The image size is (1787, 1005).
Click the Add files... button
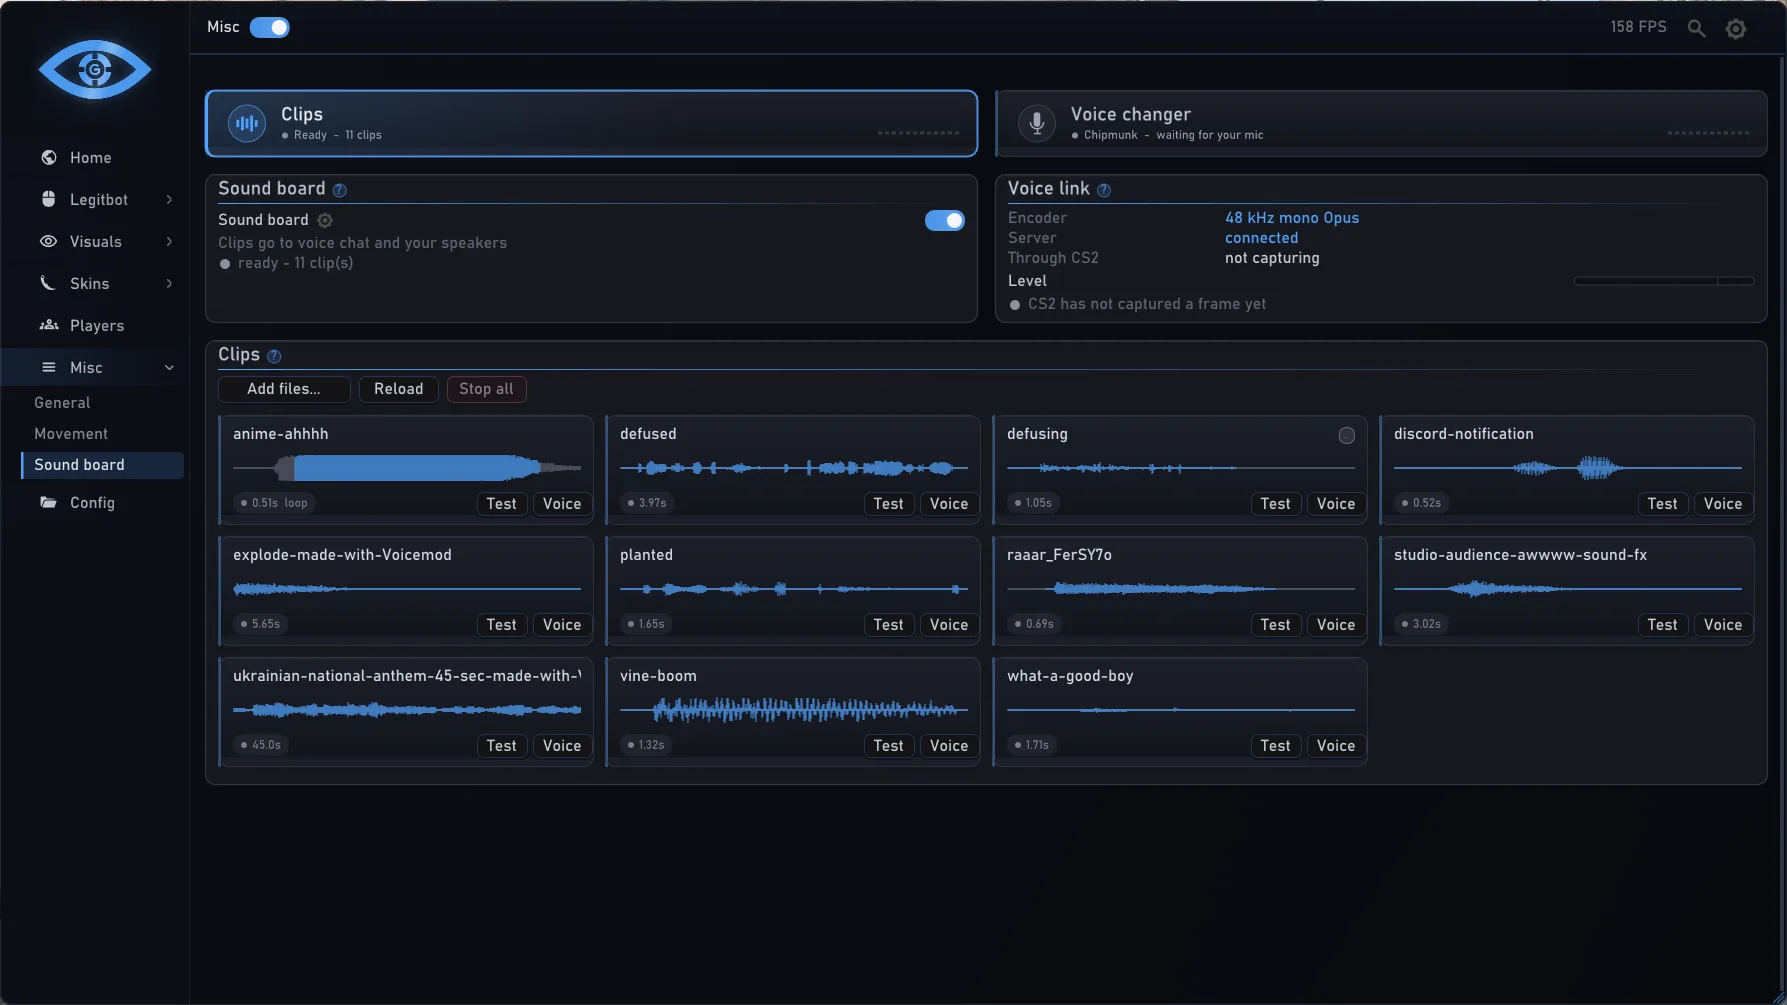click(x=284, y=389)
